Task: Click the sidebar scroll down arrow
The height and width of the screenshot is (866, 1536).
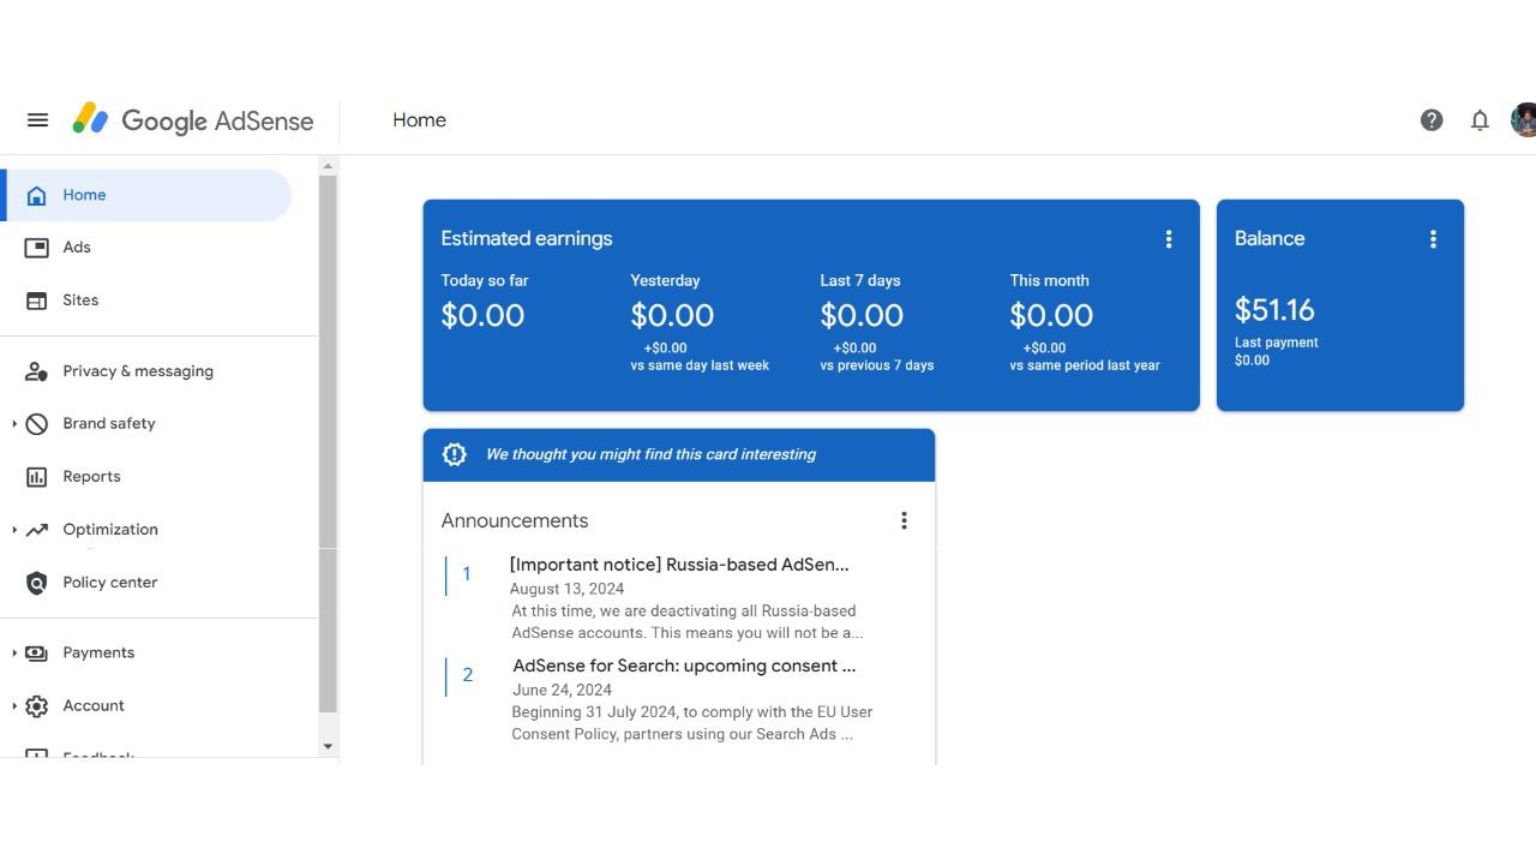Action: pos(328,747)
